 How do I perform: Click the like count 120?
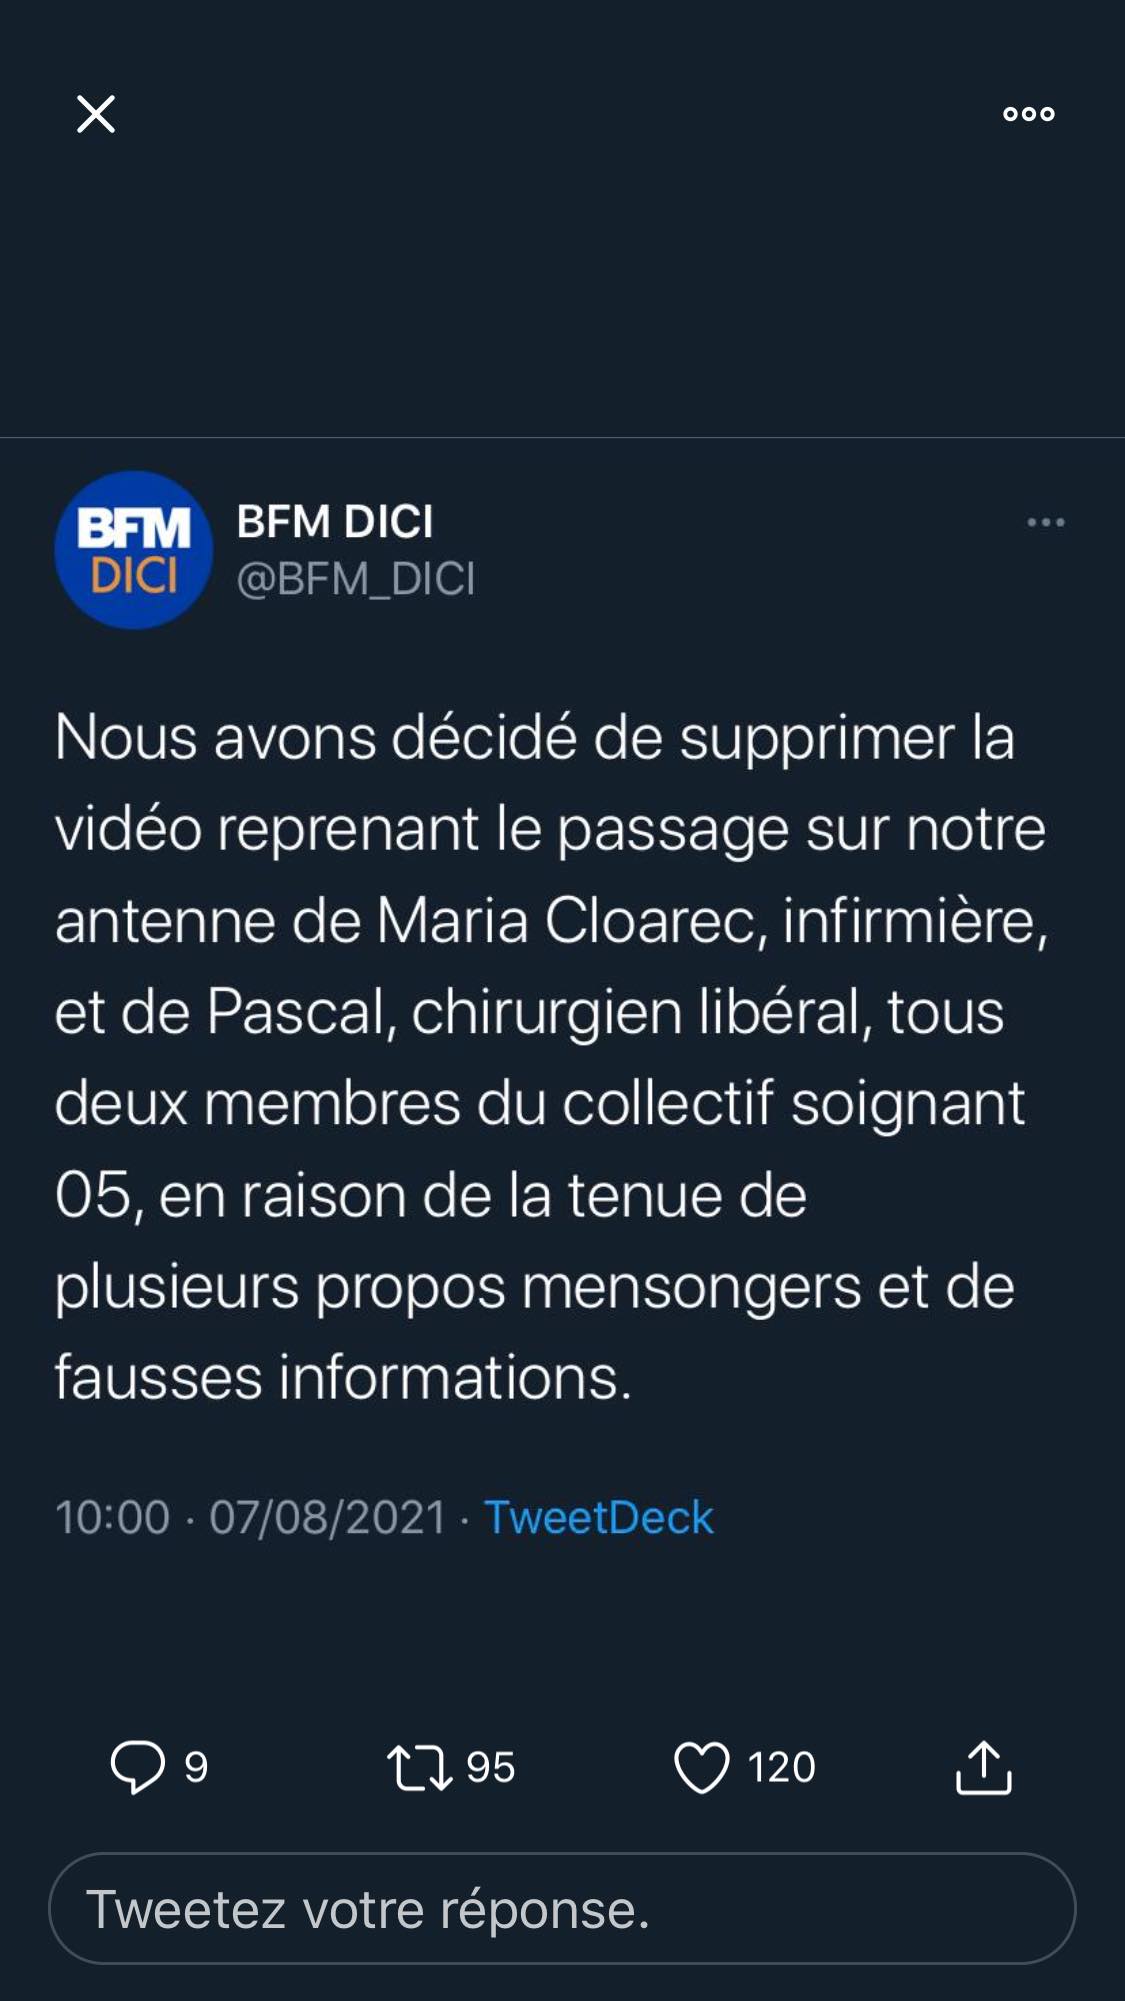[x=782, y=1767]
